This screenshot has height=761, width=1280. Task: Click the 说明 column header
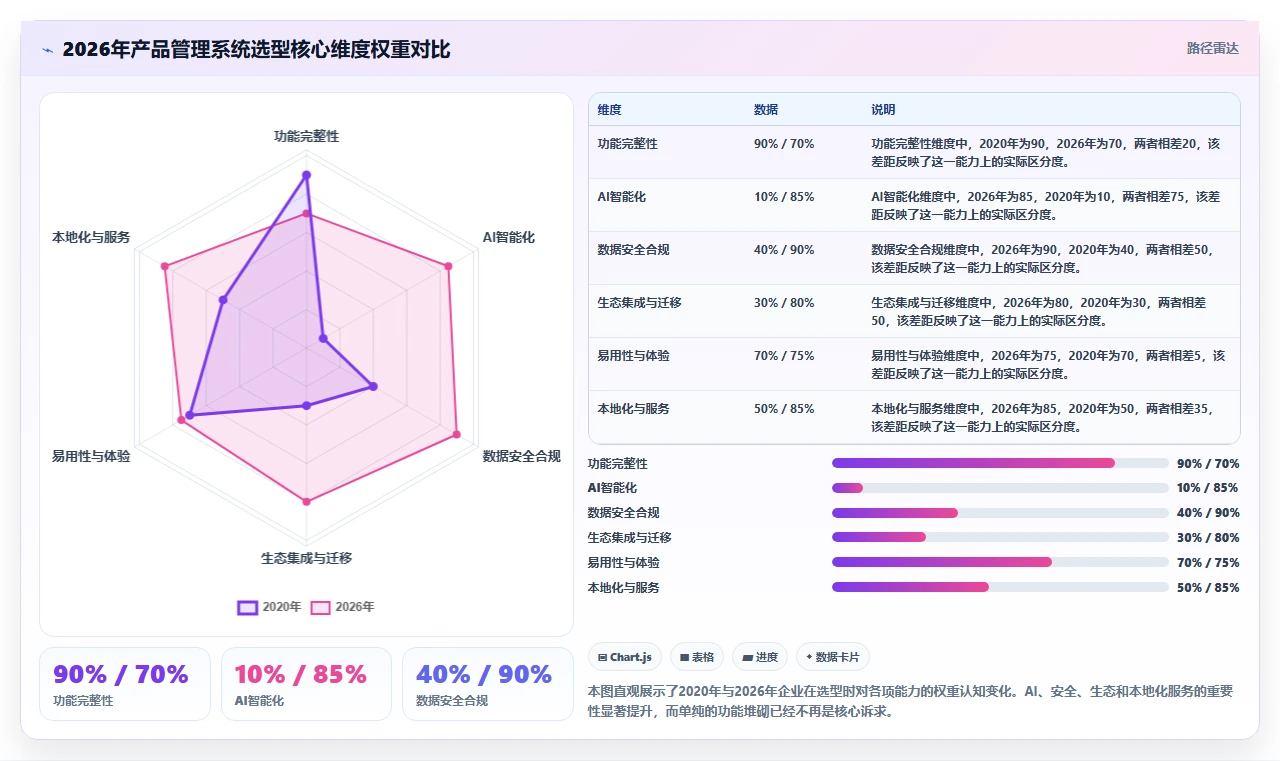pos(883,110)
